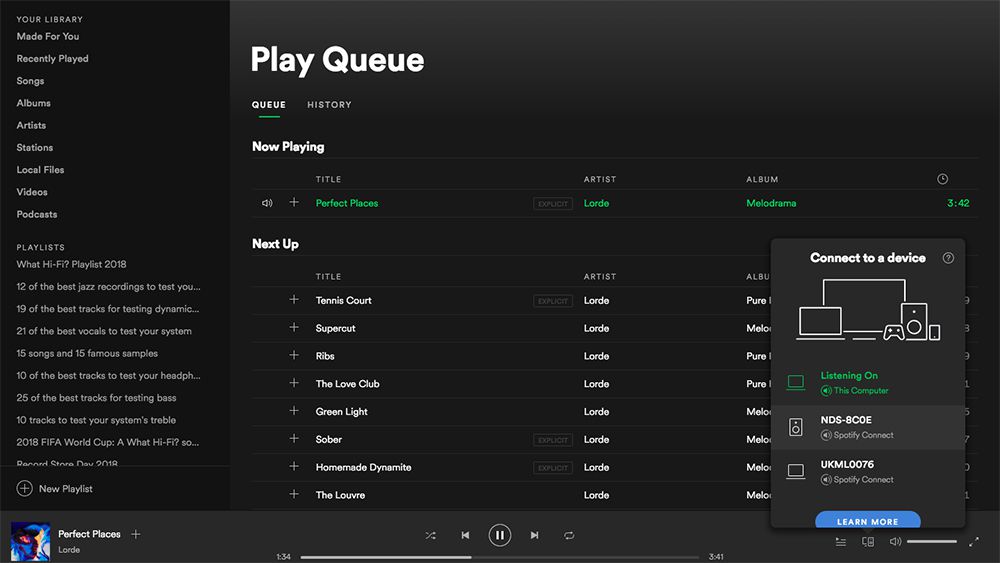The height and width of the screenshot is (563, 1000).
Task: Add Green Light to library
Action: [x=294, y=411]
